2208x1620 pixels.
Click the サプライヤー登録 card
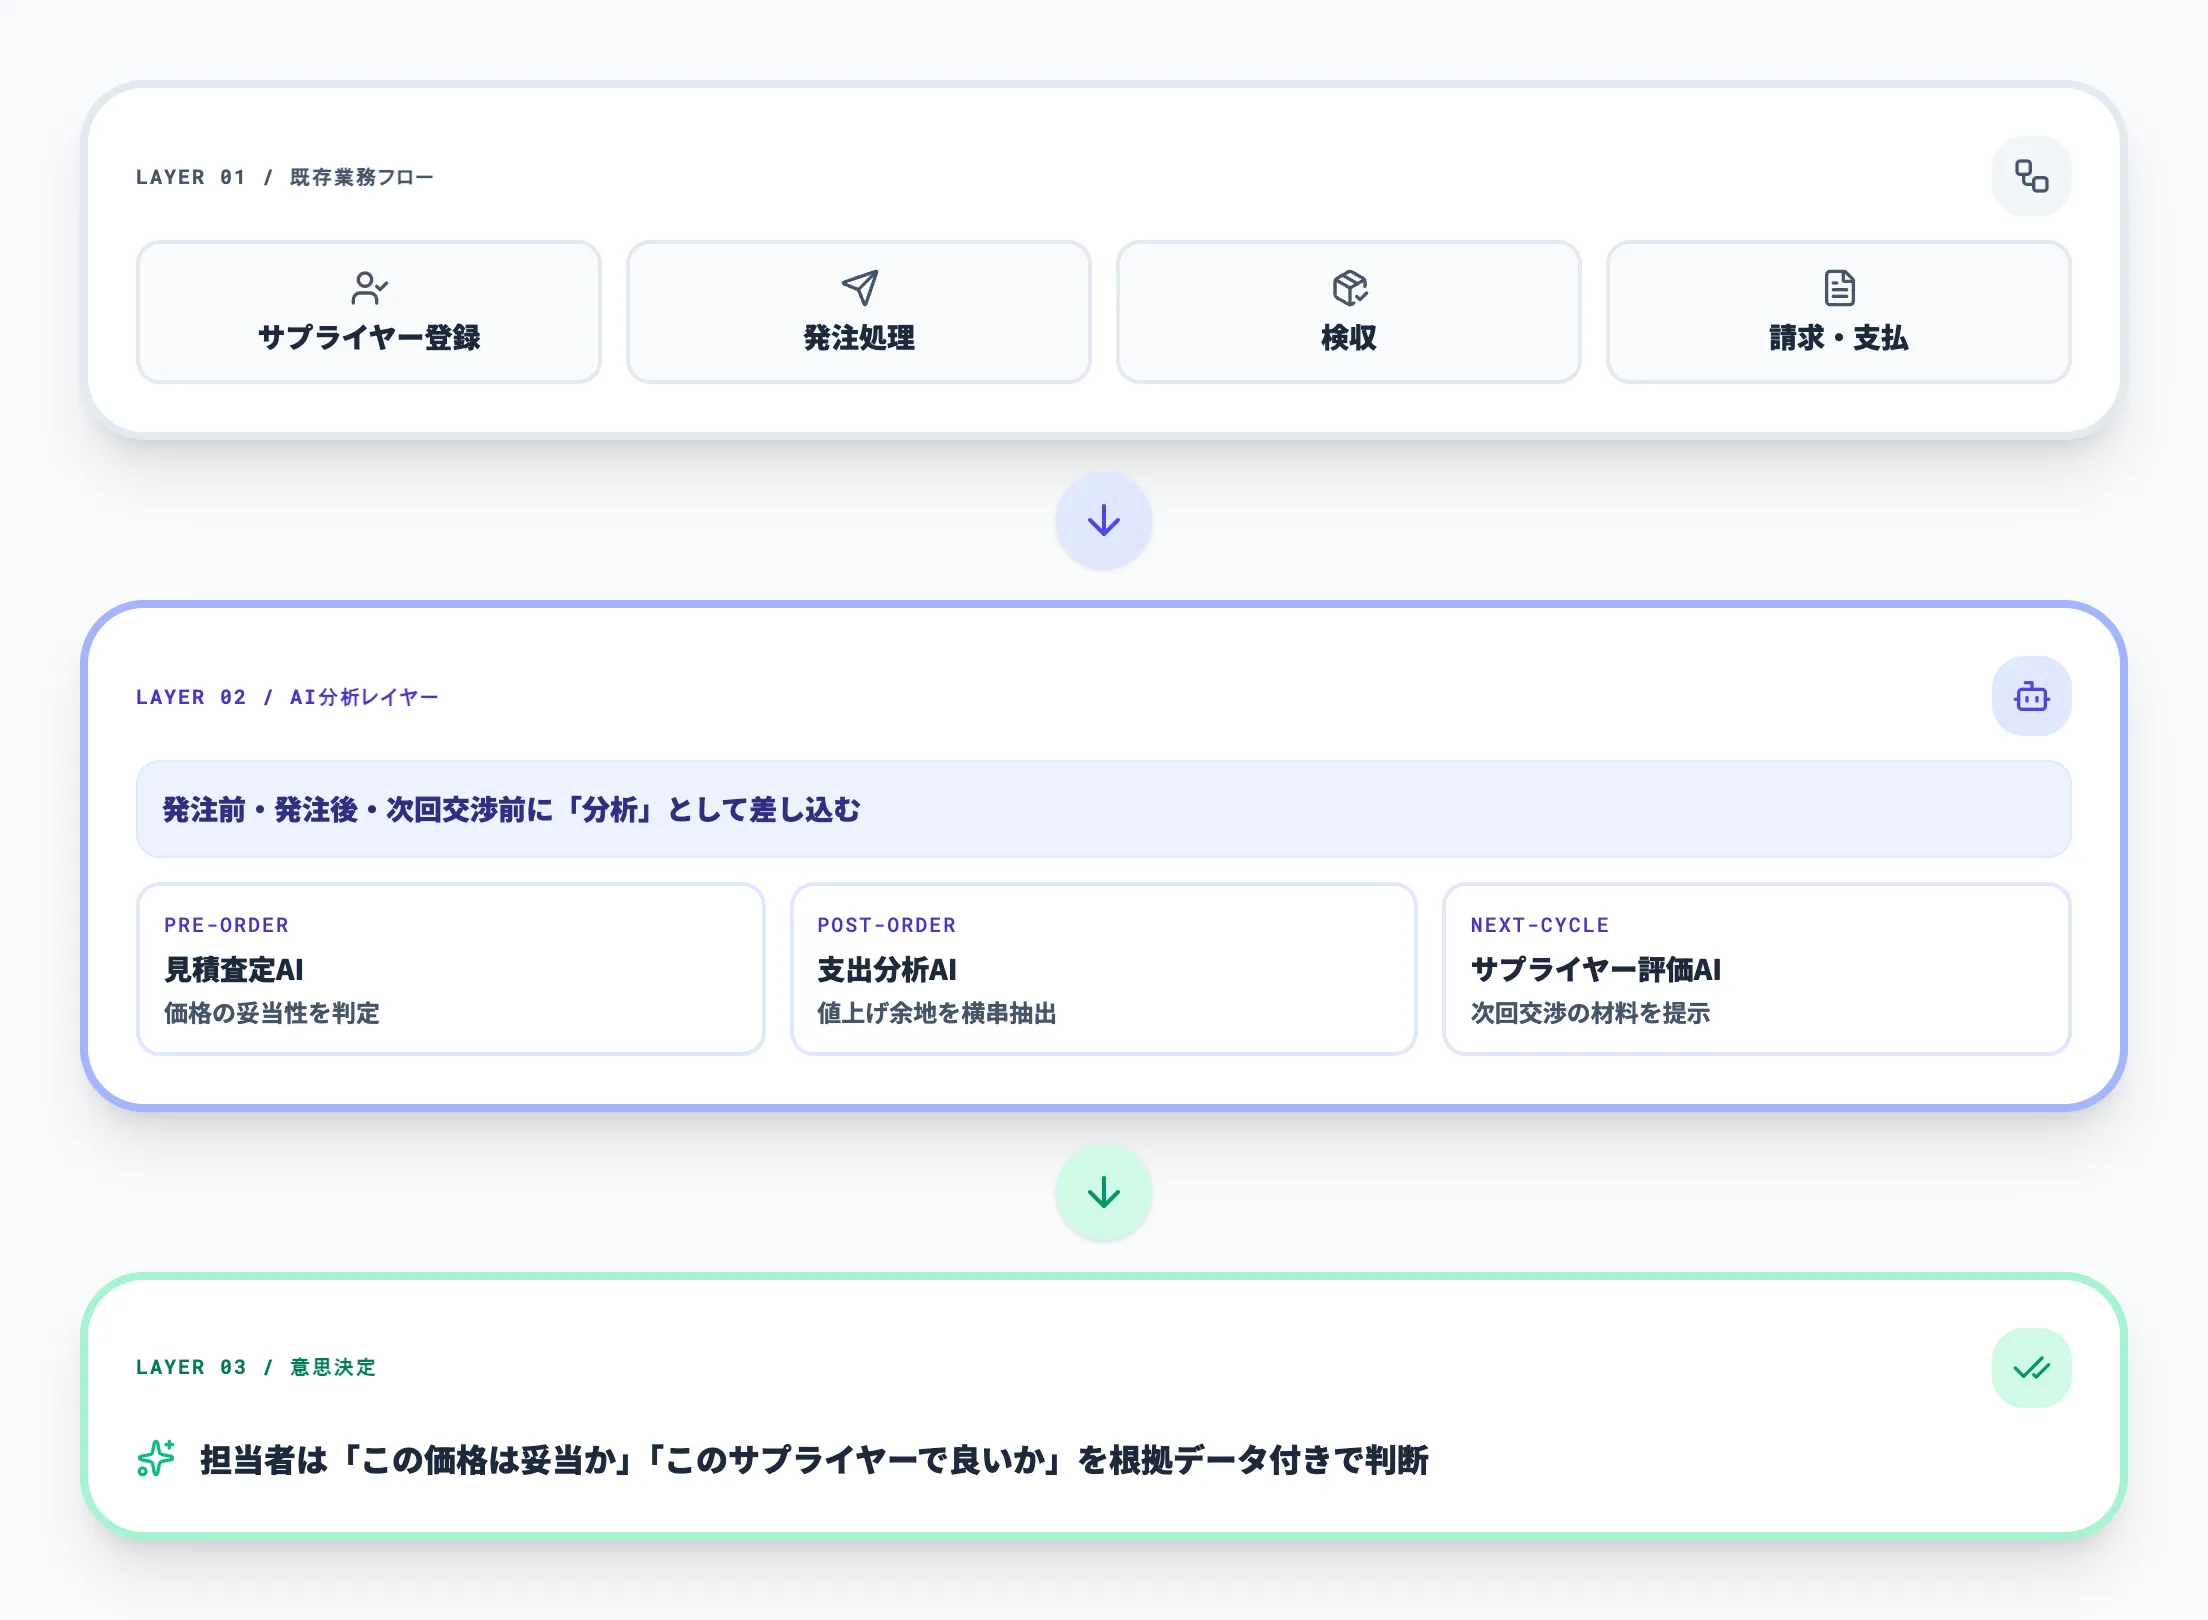click(370, 311)
